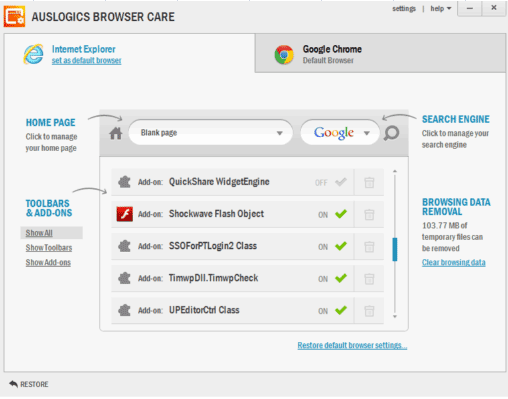Screen dimensions: 508x399
Task: Click set as default browser link
Action: point(86,61)
